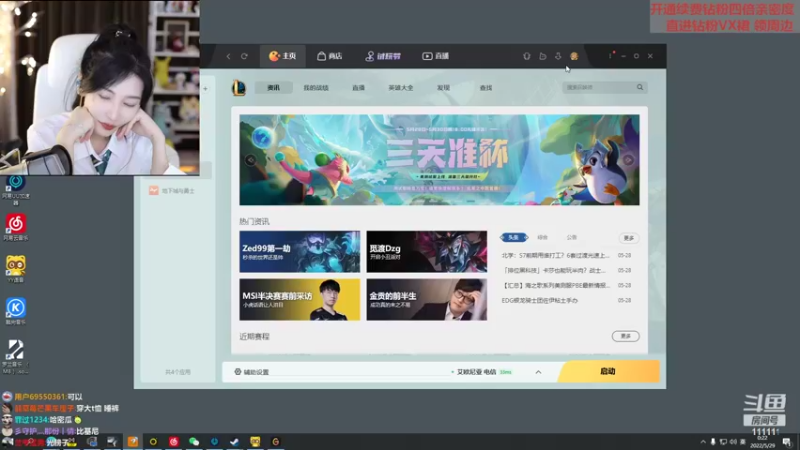The width and height of the screenshot is (800, 450).
Task: Open the more-options menu with red dot
Action: [611, 55]
